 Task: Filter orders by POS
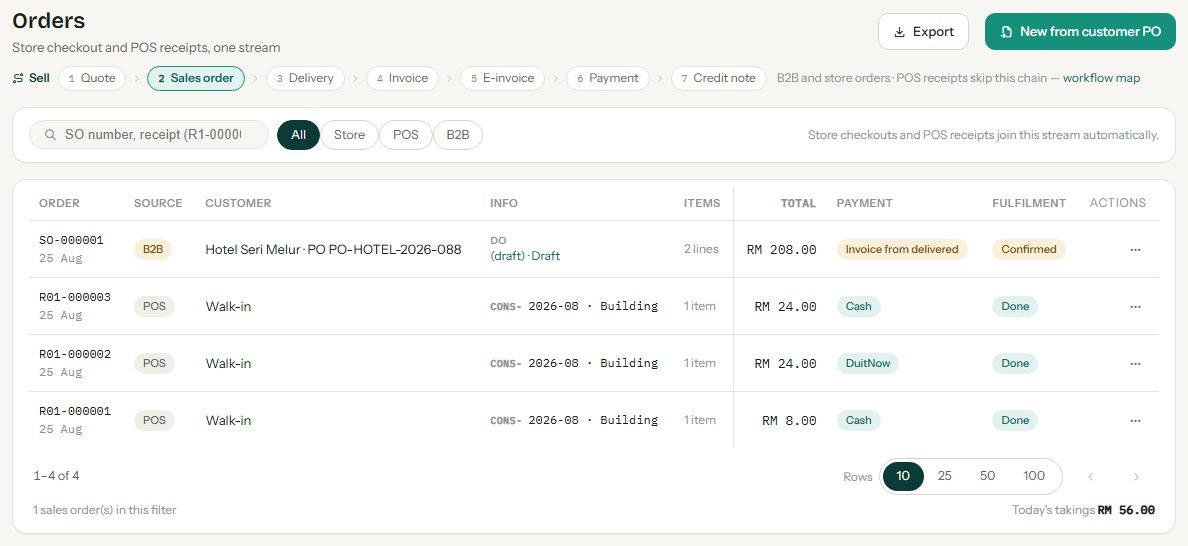[x=405, y=135]
